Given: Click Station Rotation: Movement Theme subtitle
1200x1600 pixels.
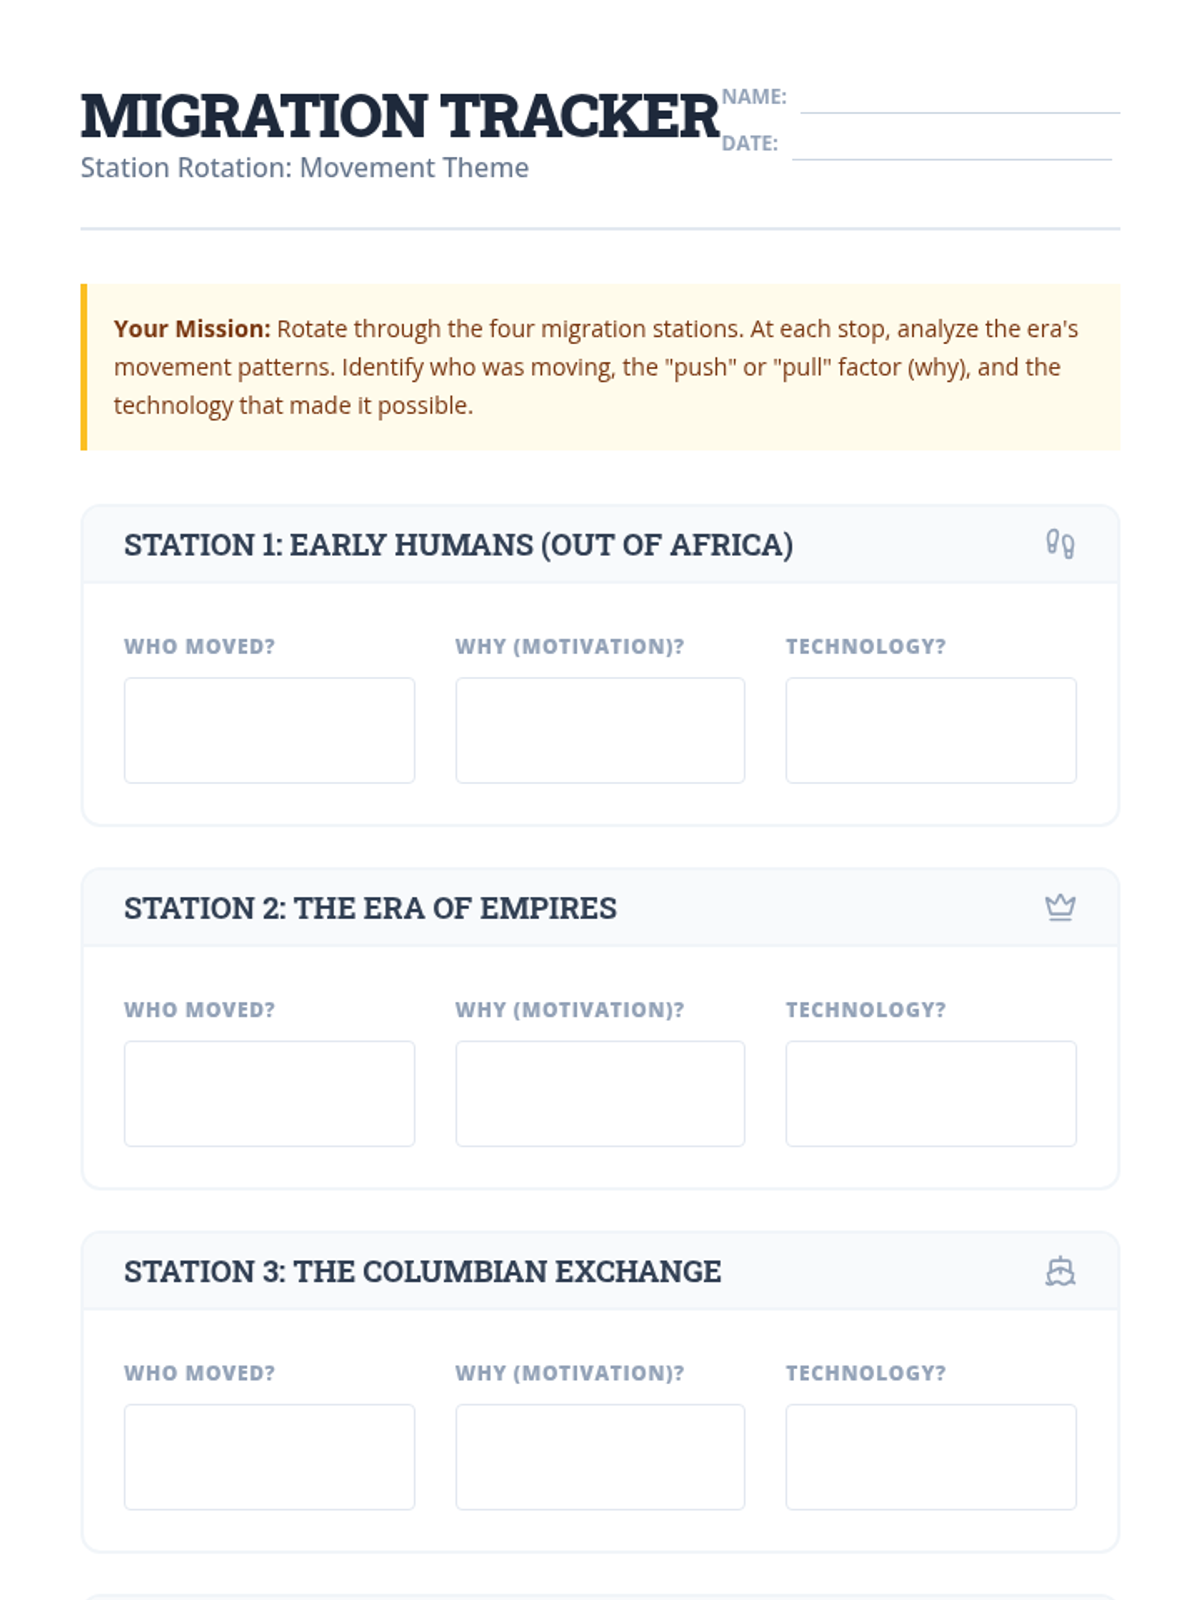Looking at the screenshot, I should (x=304, y=168).
